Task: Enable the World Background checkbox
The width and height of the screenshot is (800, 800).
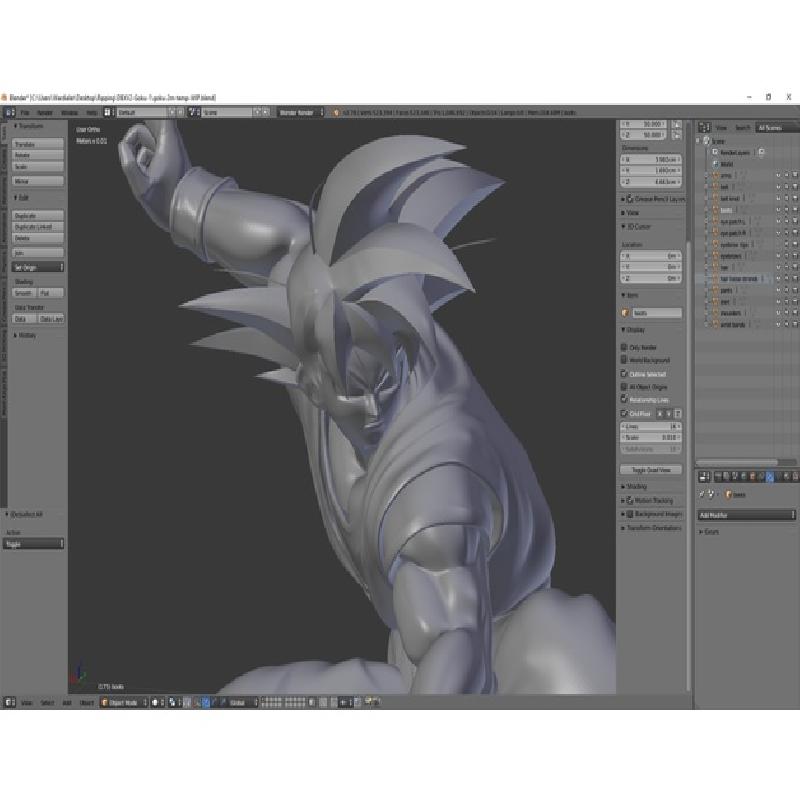Action: [x=624, y=360]
